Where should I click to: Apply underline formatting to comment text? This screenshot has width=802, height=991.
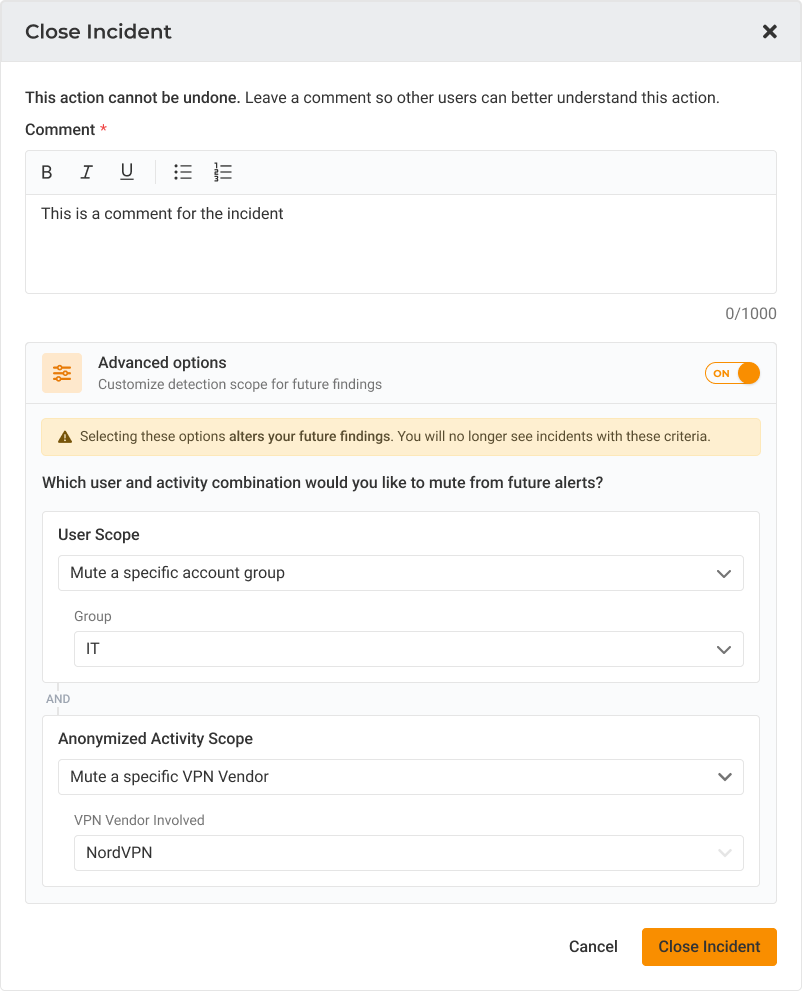coord(126,172)
